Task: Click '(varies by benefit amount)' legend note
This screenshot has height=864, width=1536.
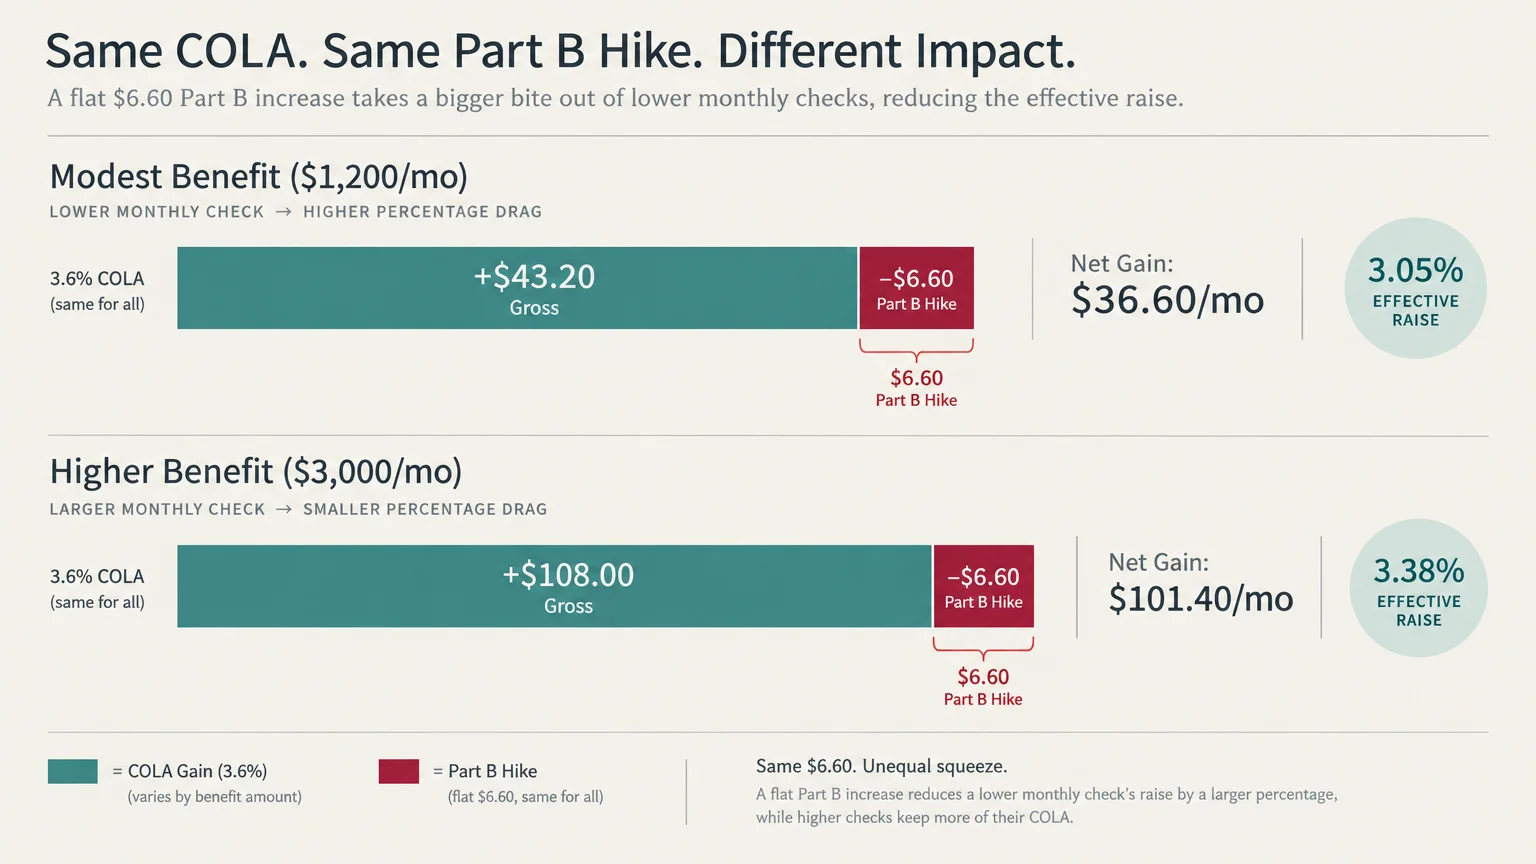Action: [214, 797]
